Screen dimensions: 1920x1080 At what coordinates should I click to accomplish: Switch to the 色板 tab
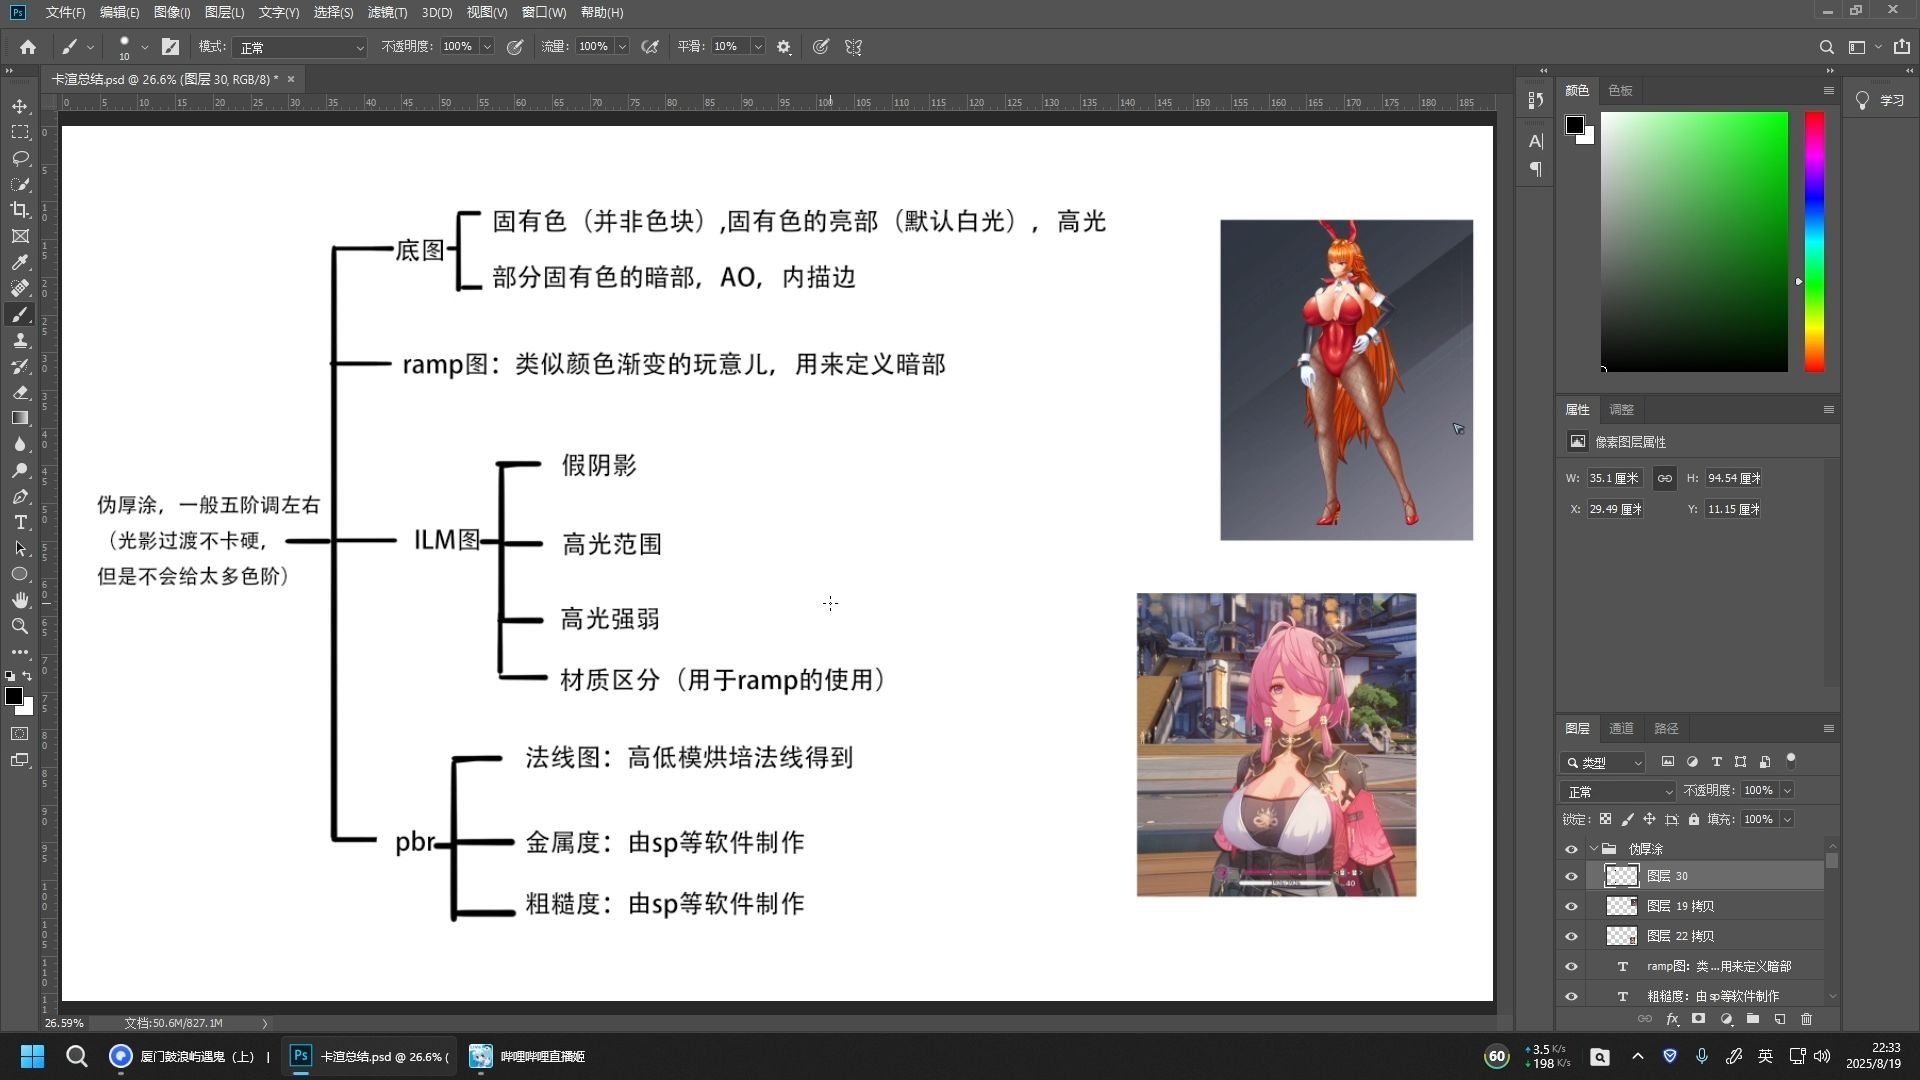pos(1620,90)
